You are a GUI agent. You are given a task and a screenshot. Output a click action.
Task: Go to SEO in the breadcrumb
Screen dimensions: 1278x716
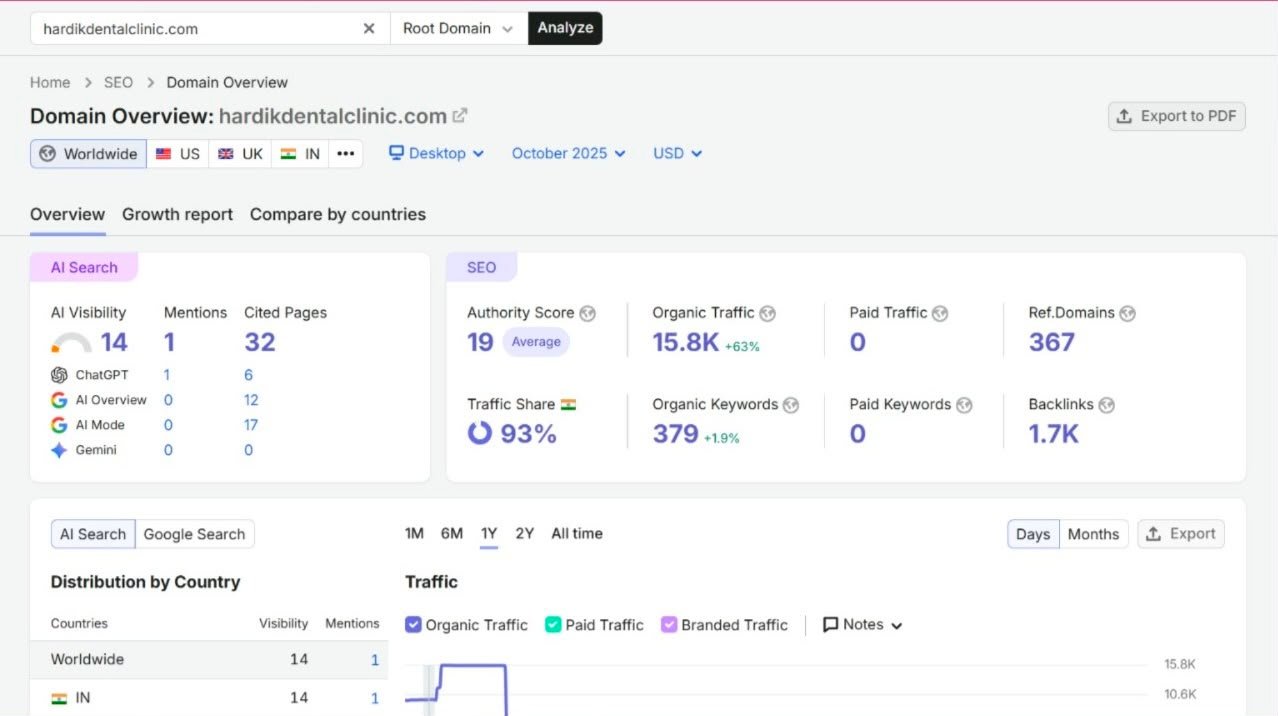(x=118, y=82)
